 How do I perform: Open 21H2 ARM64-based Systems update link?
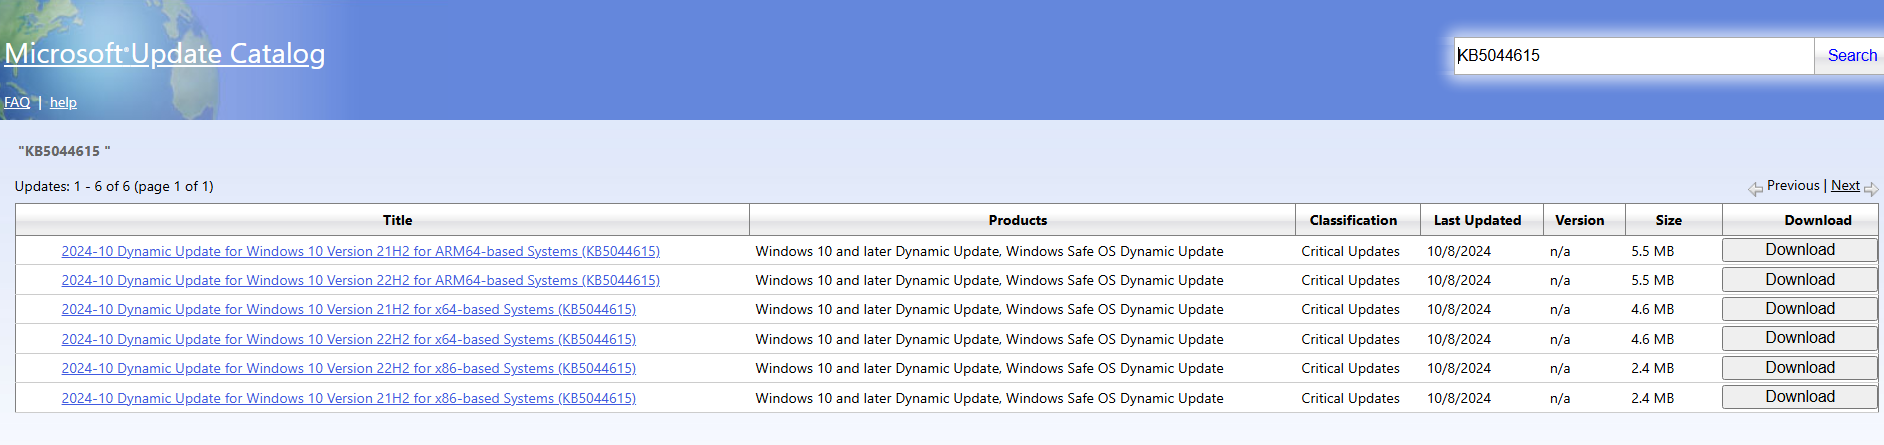[360, 251]
